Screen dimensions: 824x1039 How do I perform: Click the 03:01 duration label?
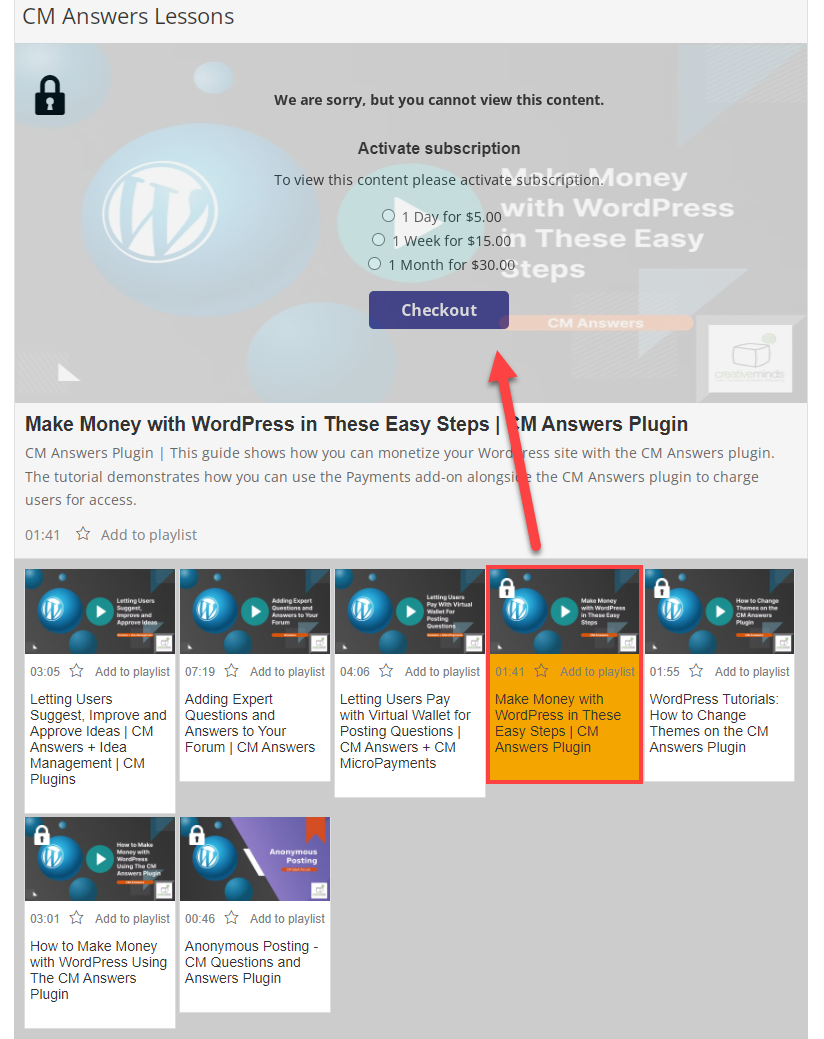[x=45, y=918]
